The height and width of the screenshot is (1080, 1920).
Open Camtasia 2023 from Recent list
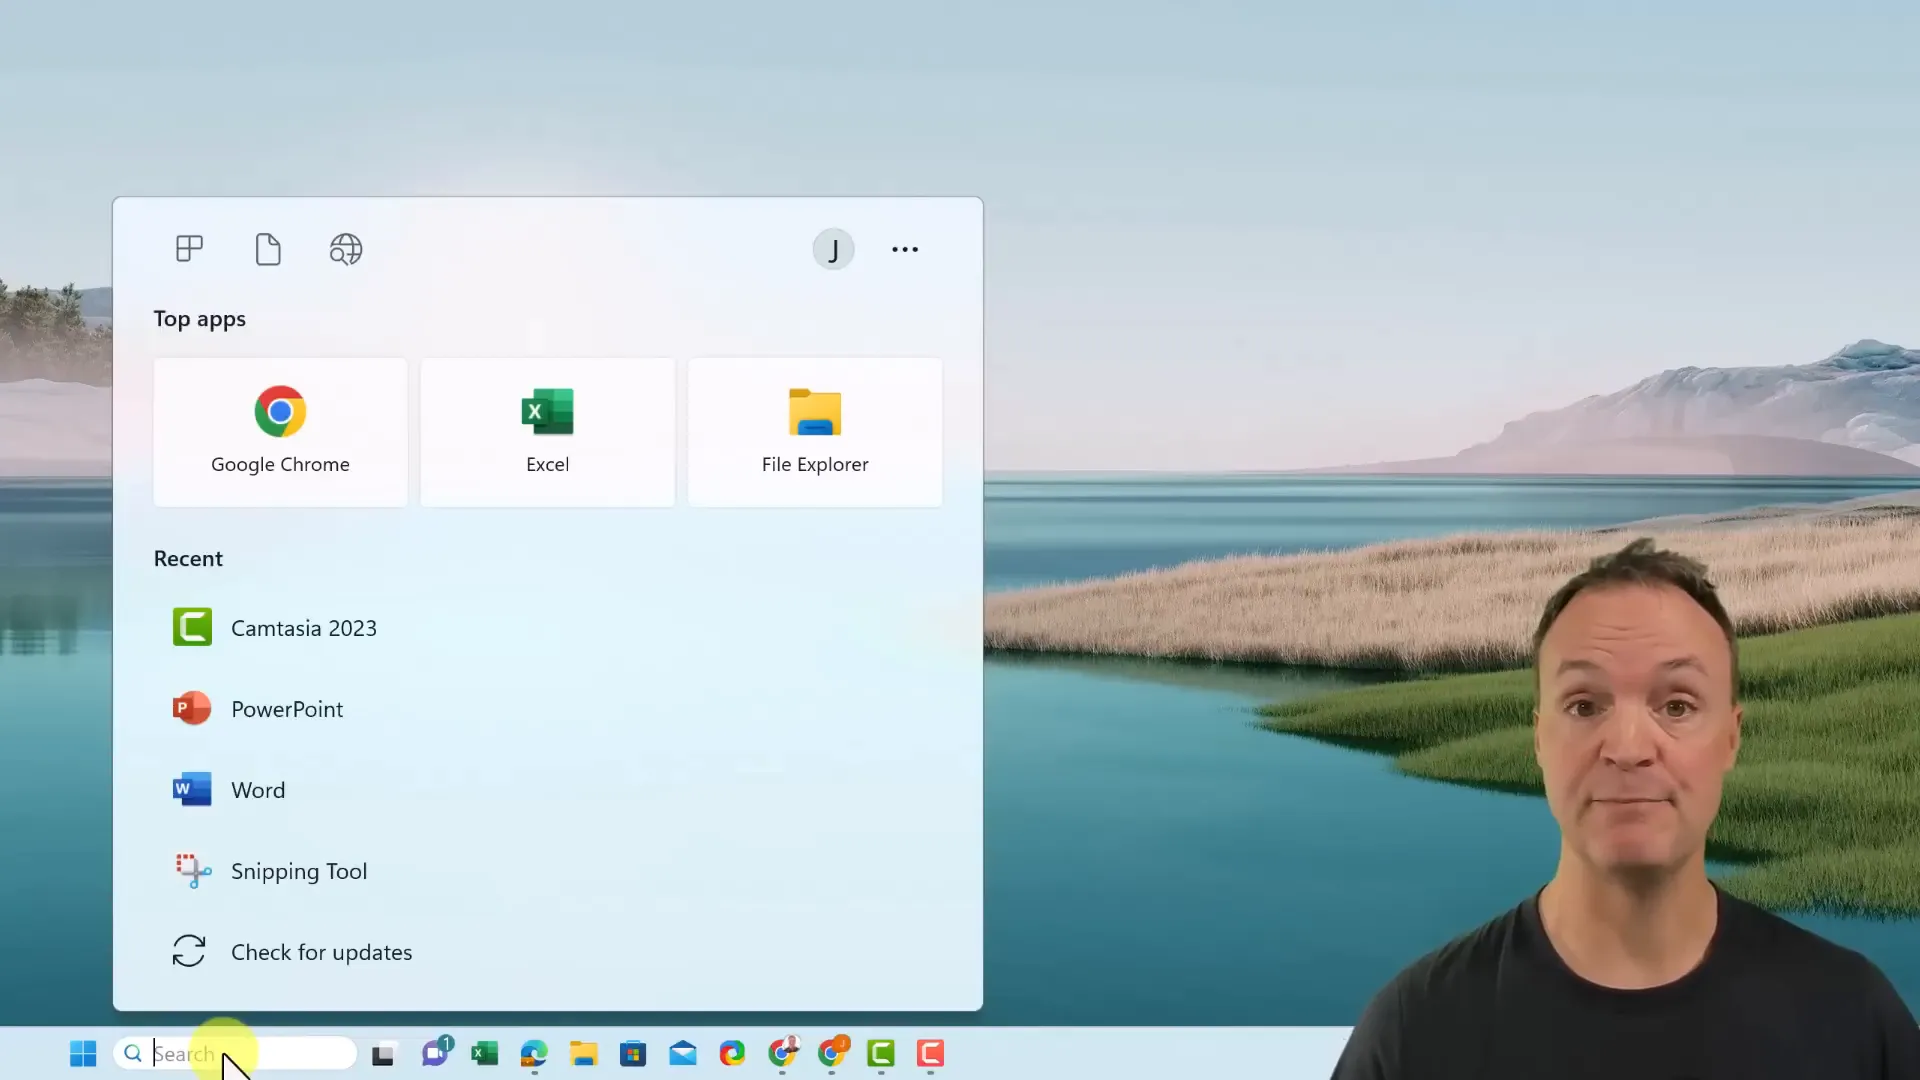click(548, 628)
